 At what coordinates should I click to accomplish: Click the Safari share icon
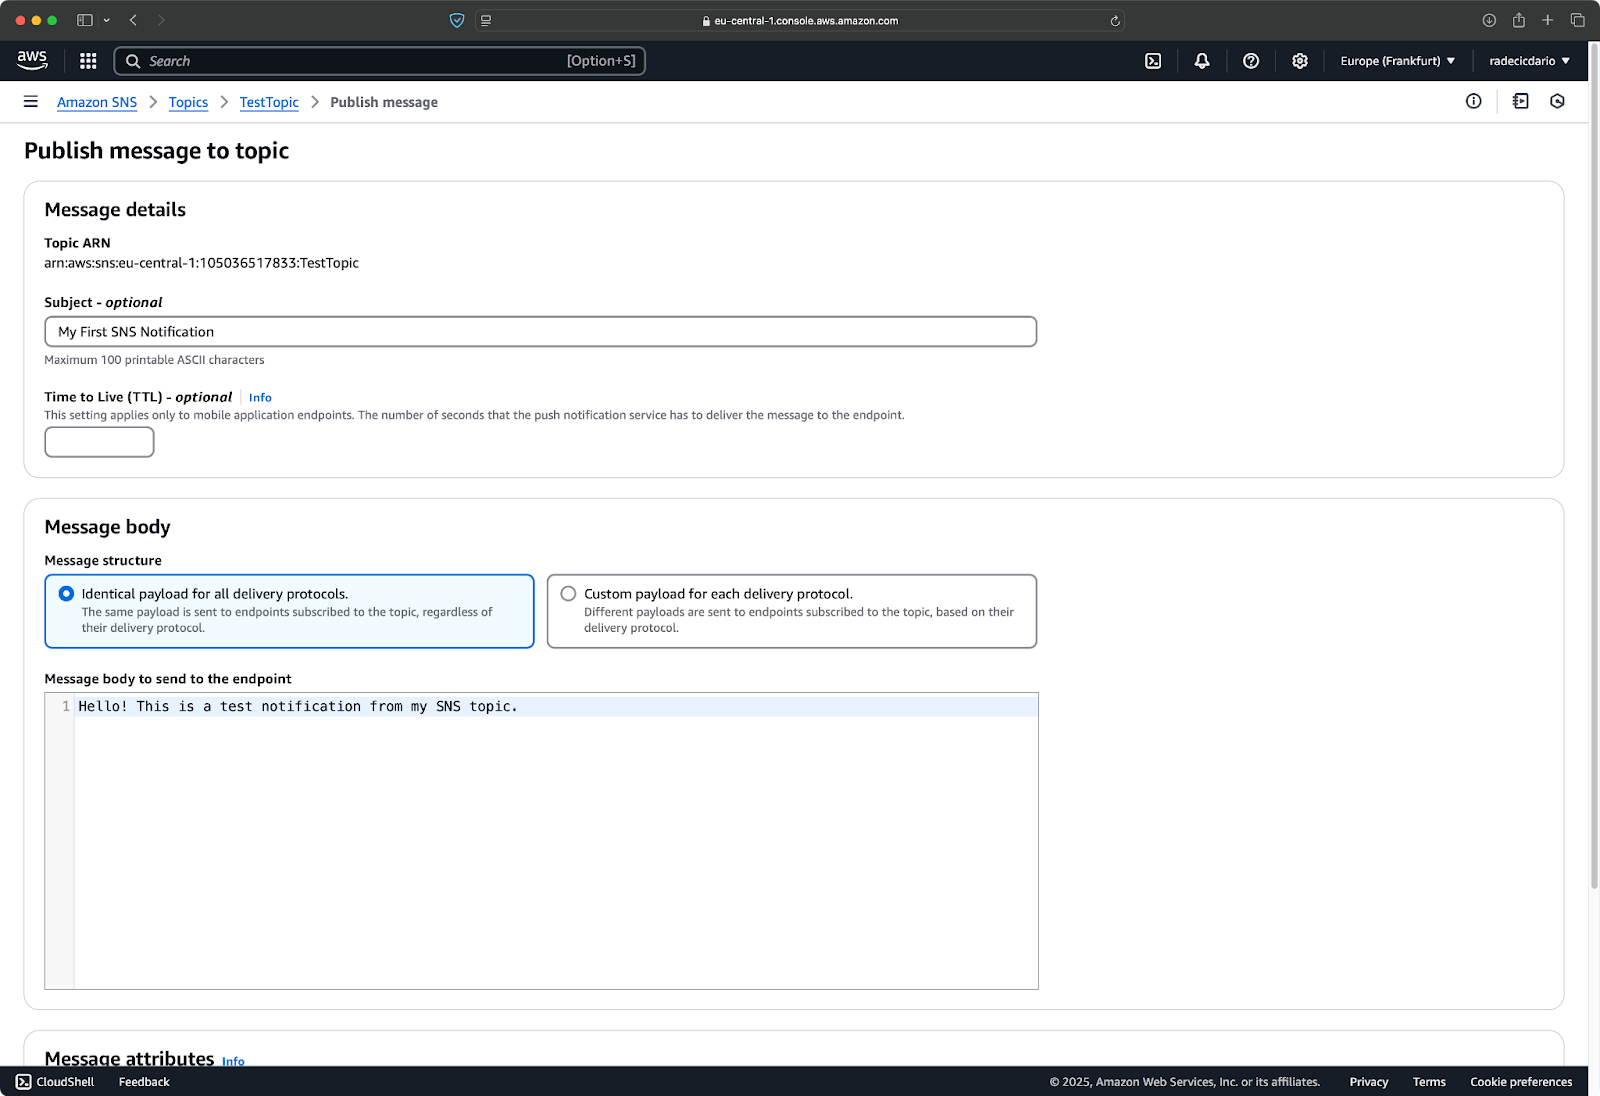(1518, 20)
